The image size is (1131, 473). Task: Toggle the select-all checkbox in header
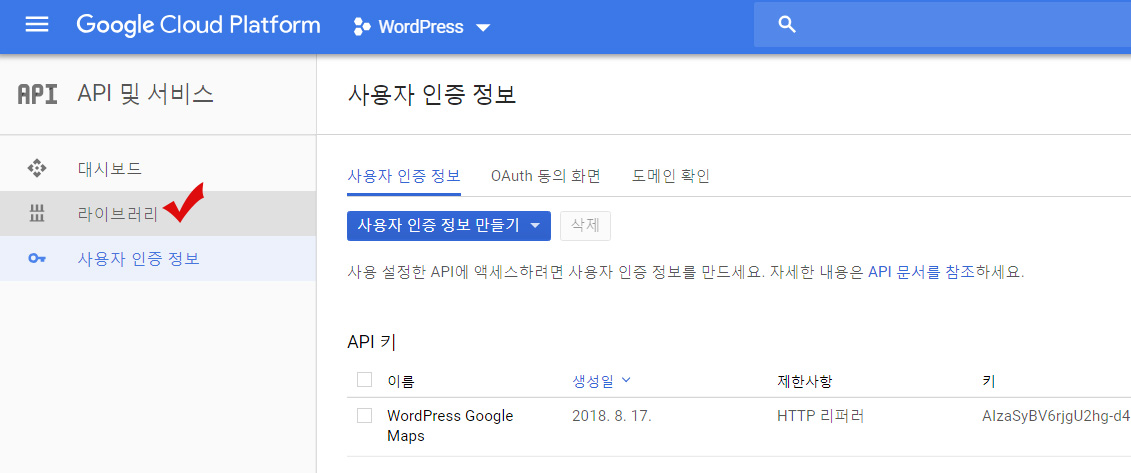click(x=365, y=379)
